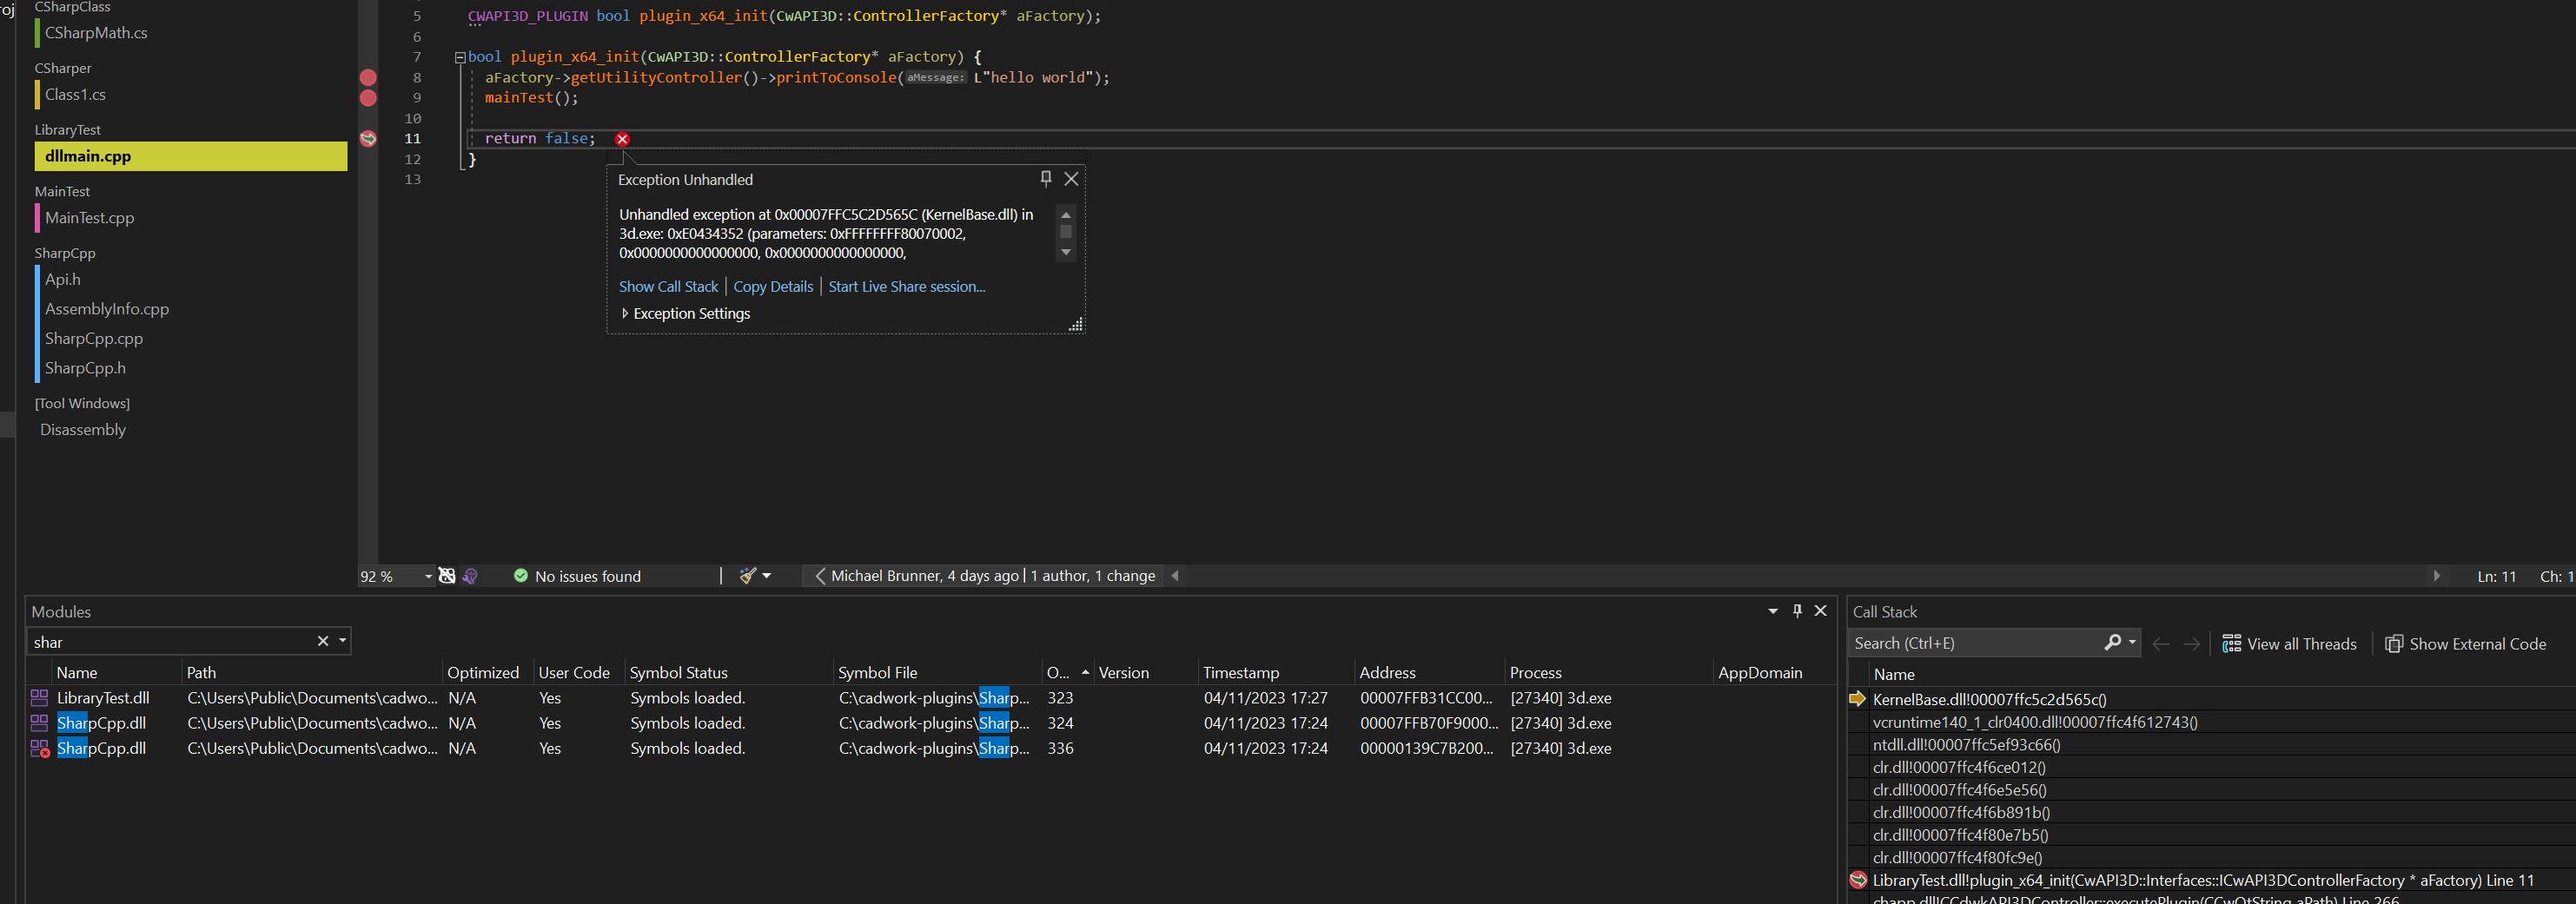Clear the Modules search text with the X

point(323,642)
